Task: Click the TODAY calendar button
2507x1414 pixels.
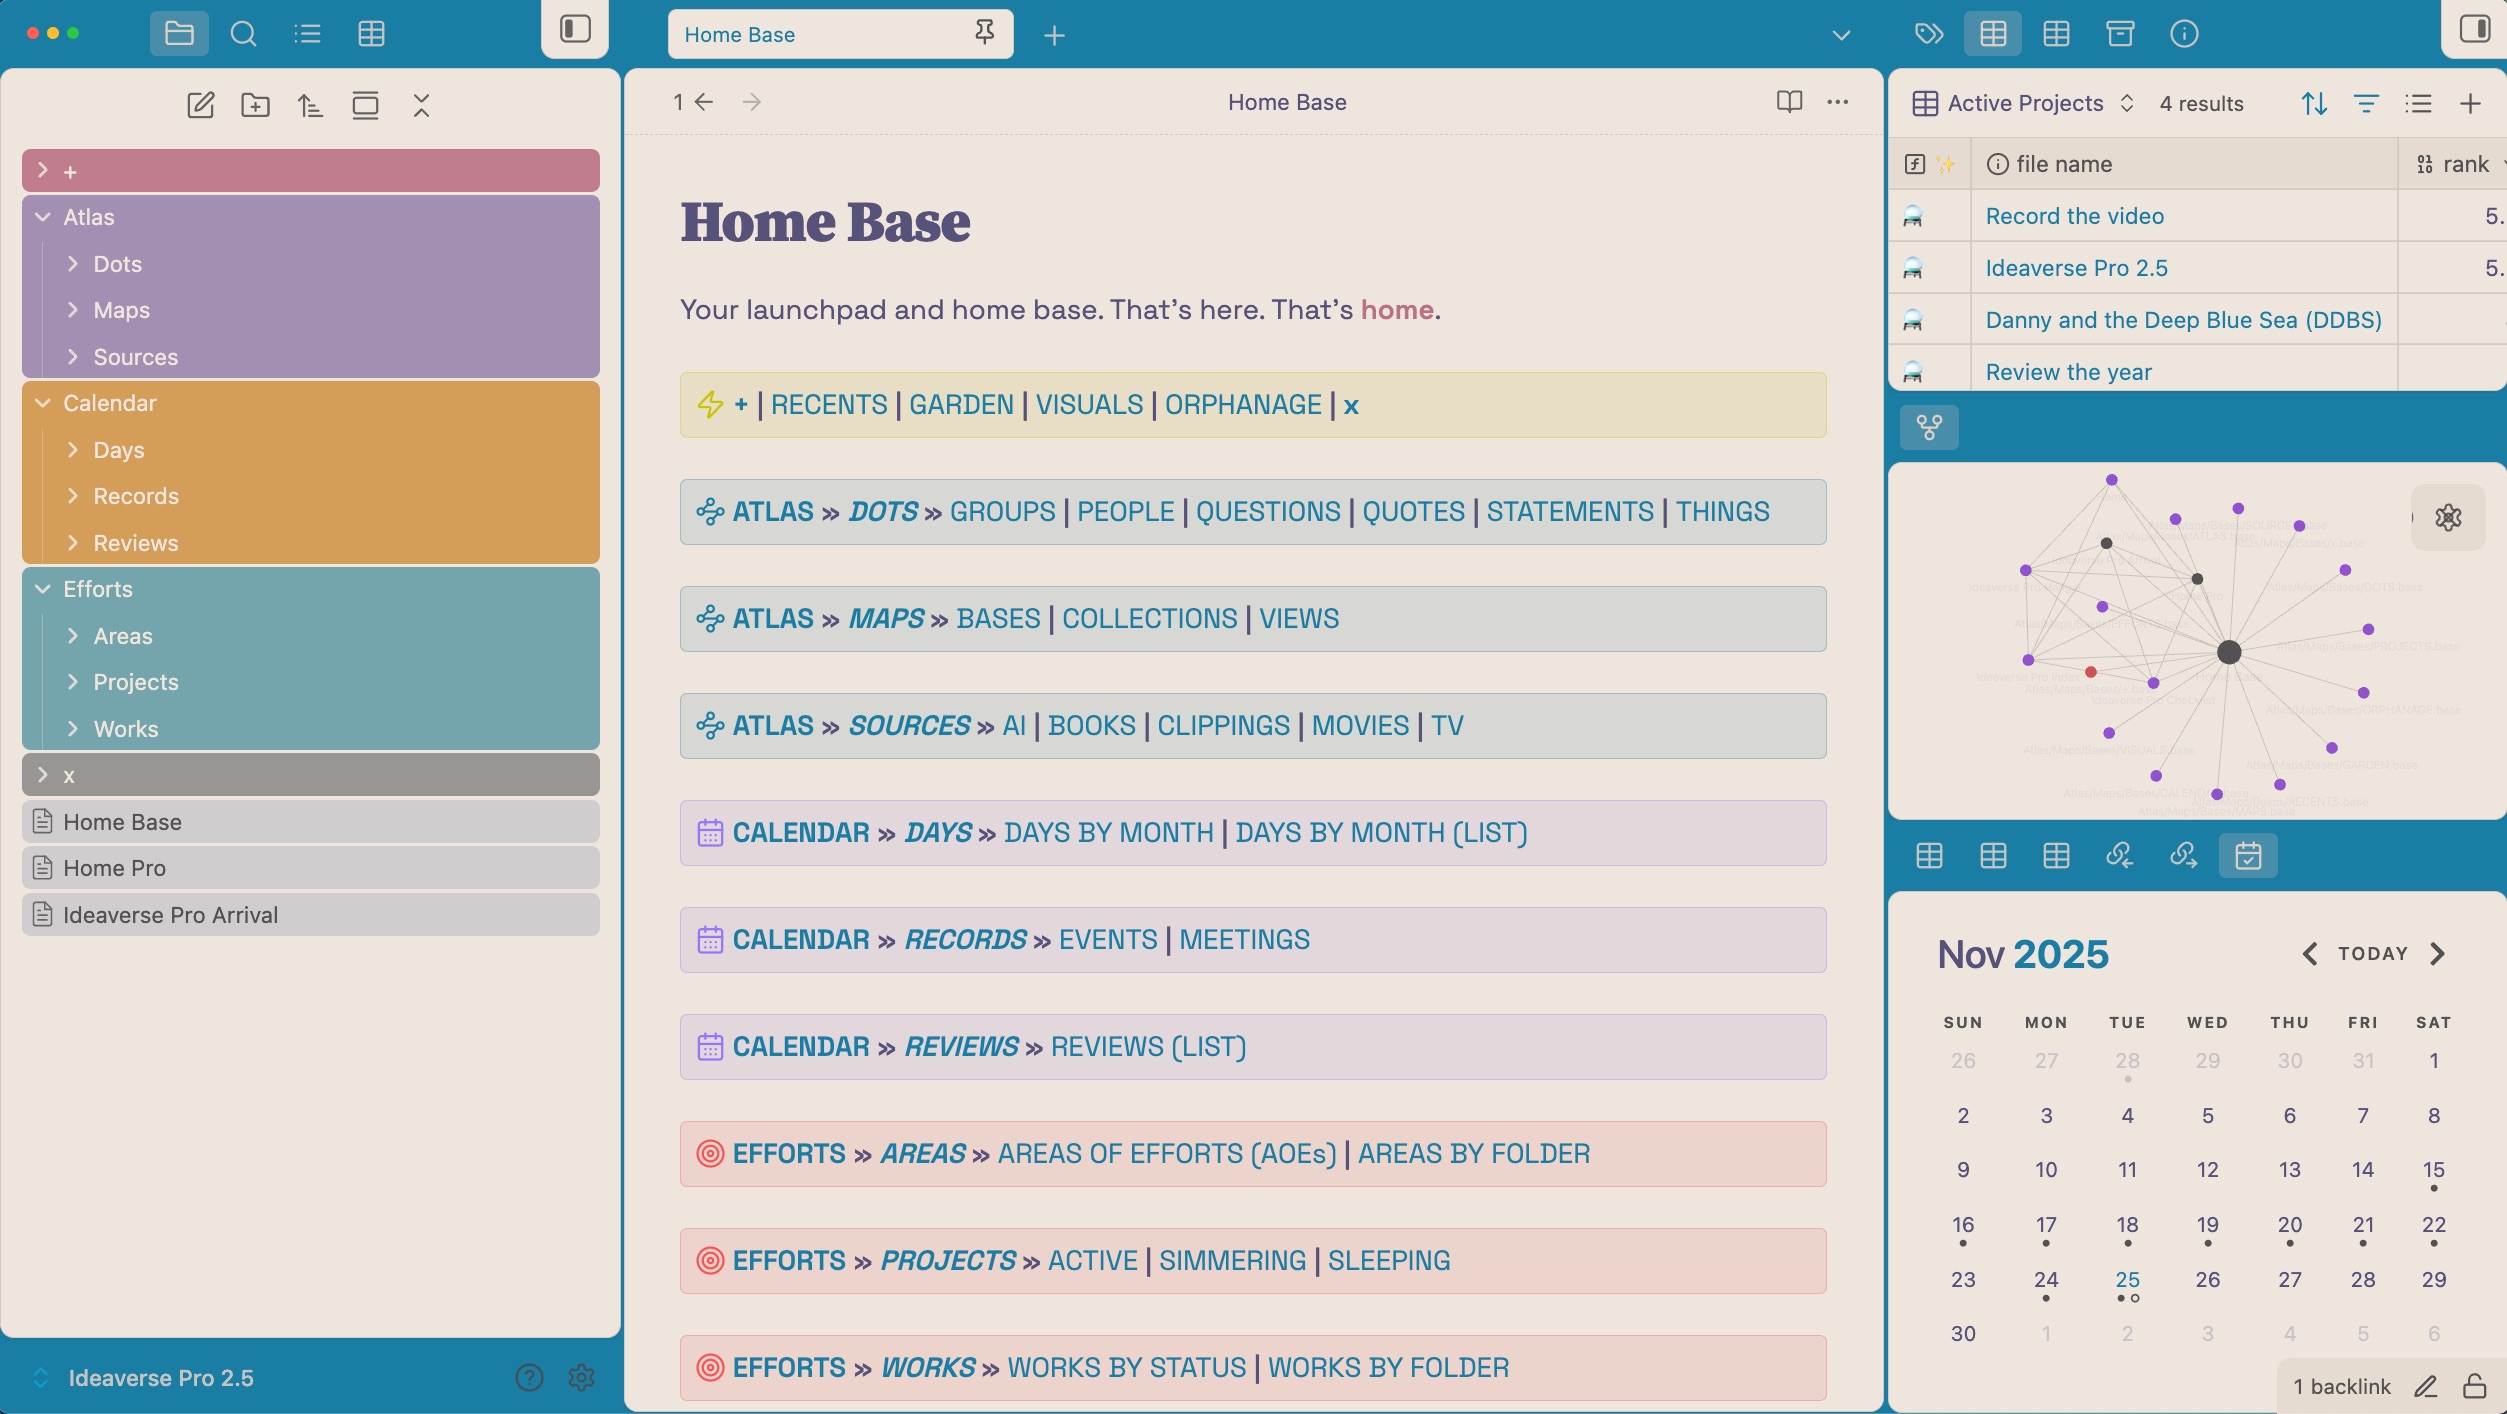Action: coord(2372,954)
